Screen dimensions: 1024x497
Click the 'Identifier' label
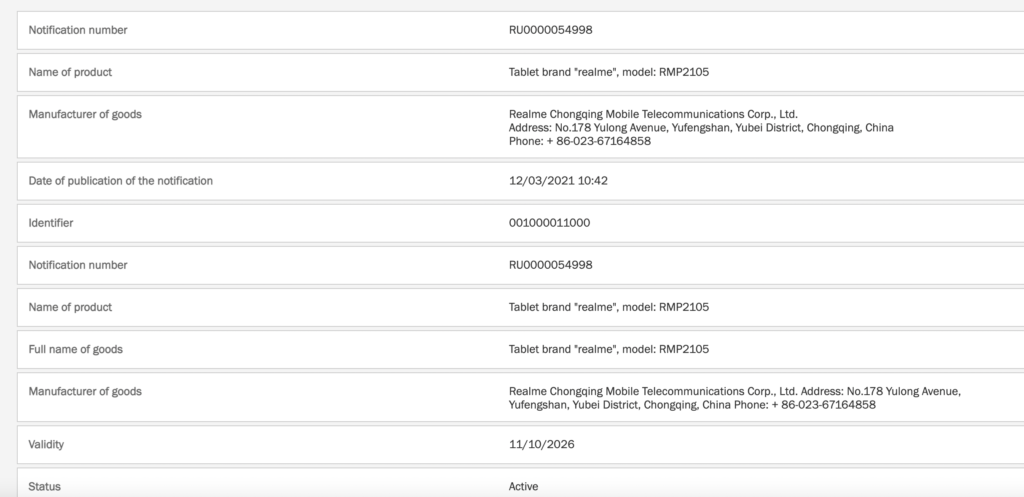(50, 223)
